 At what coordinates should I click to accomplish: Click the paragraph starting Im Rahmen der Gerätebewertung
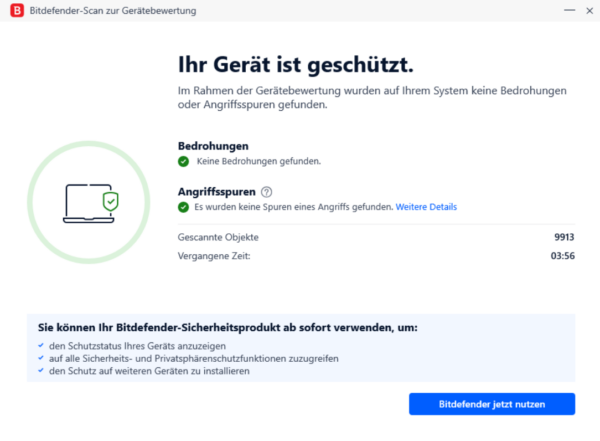[x=372, y=97]
